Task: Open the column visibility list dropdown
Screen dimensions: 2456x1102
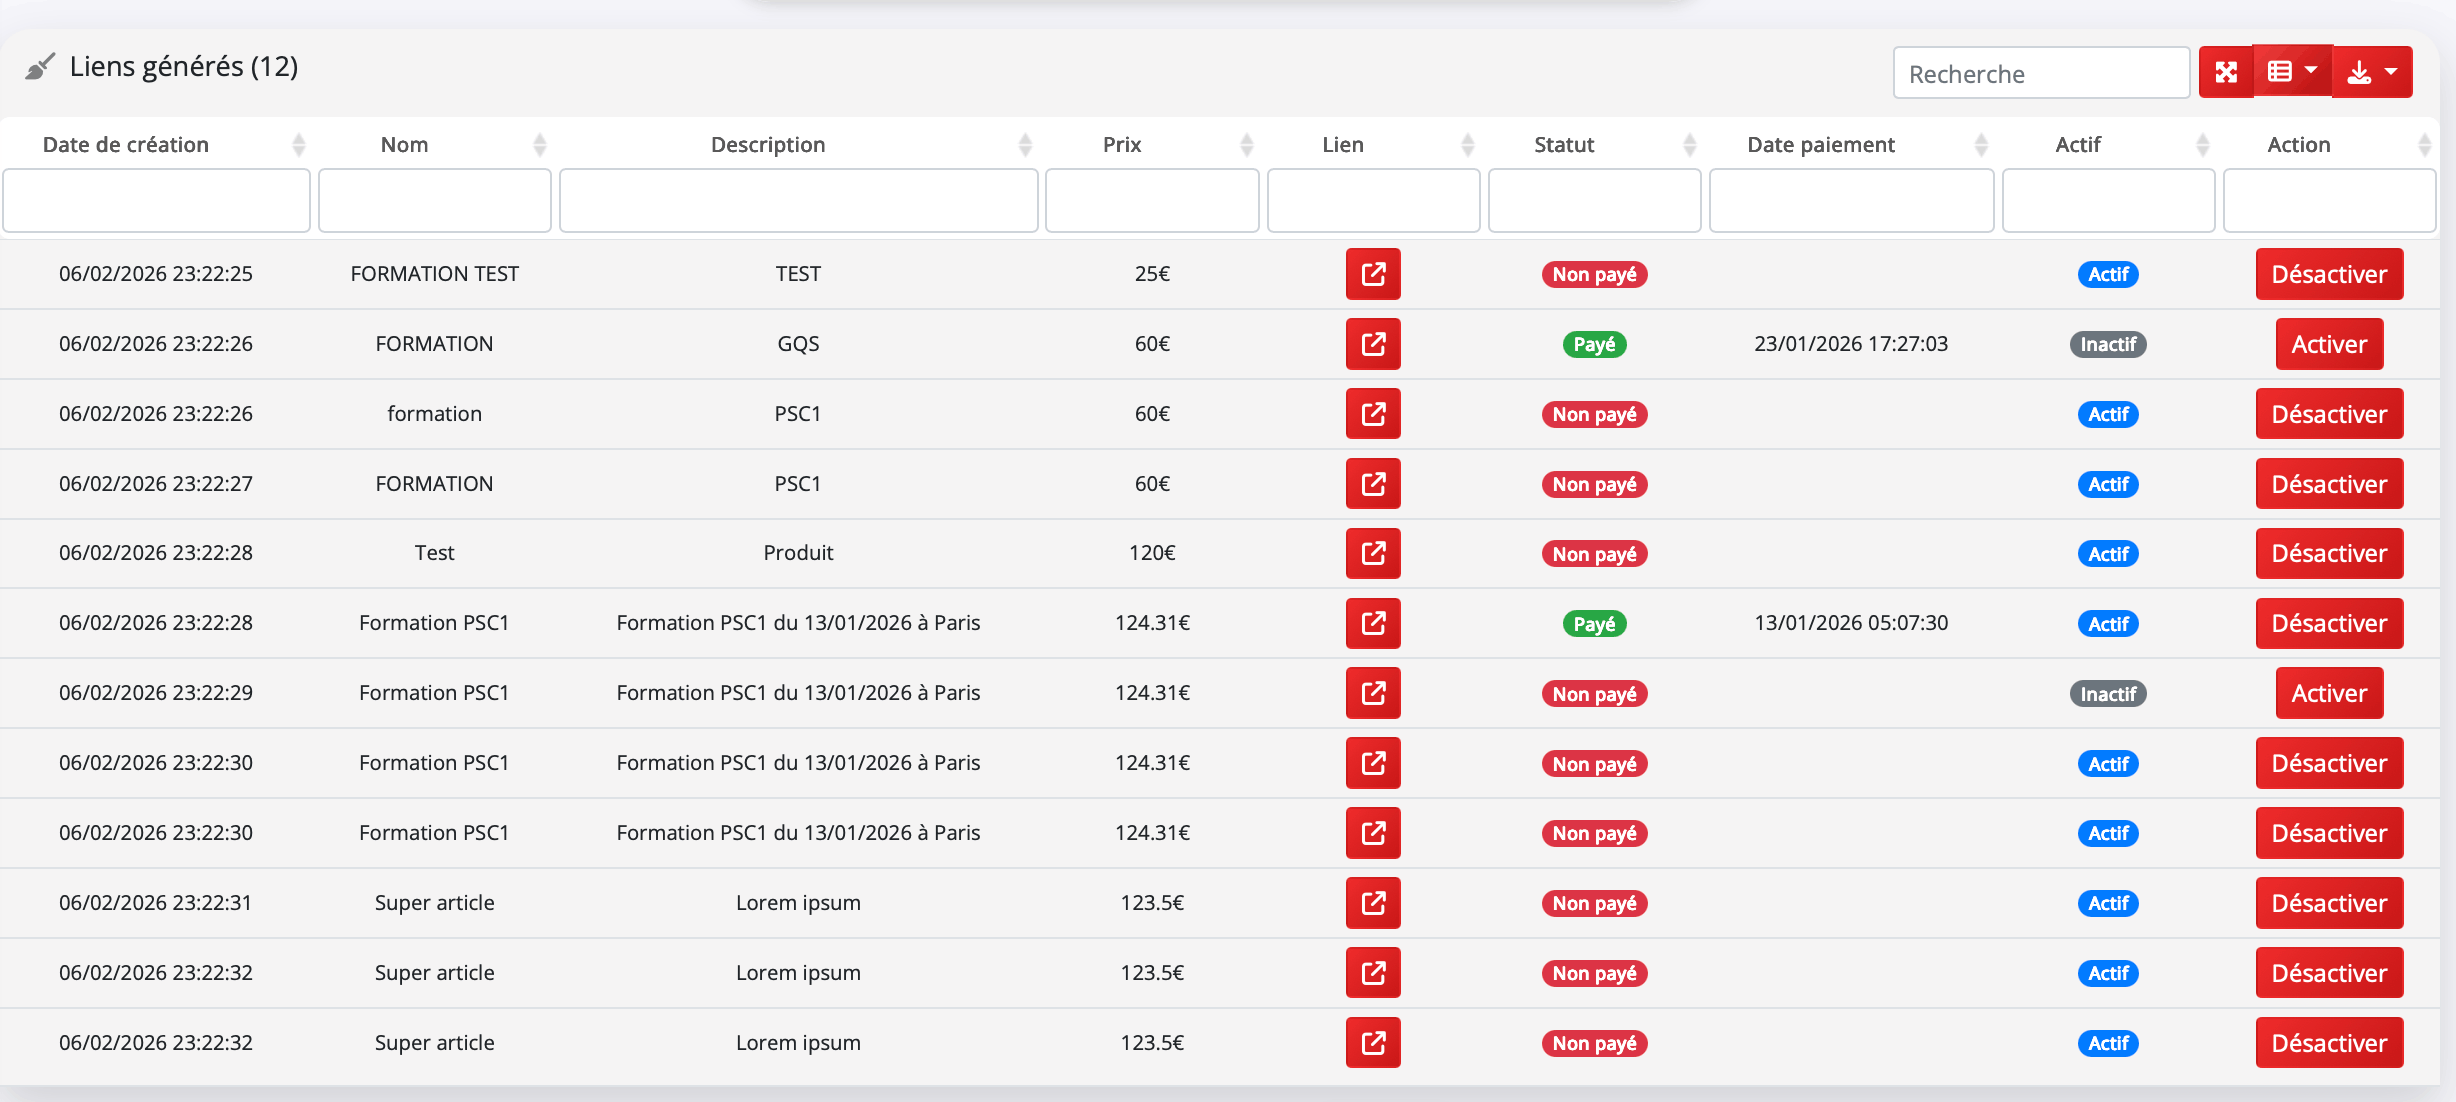Action: [x=2292, y=72]
